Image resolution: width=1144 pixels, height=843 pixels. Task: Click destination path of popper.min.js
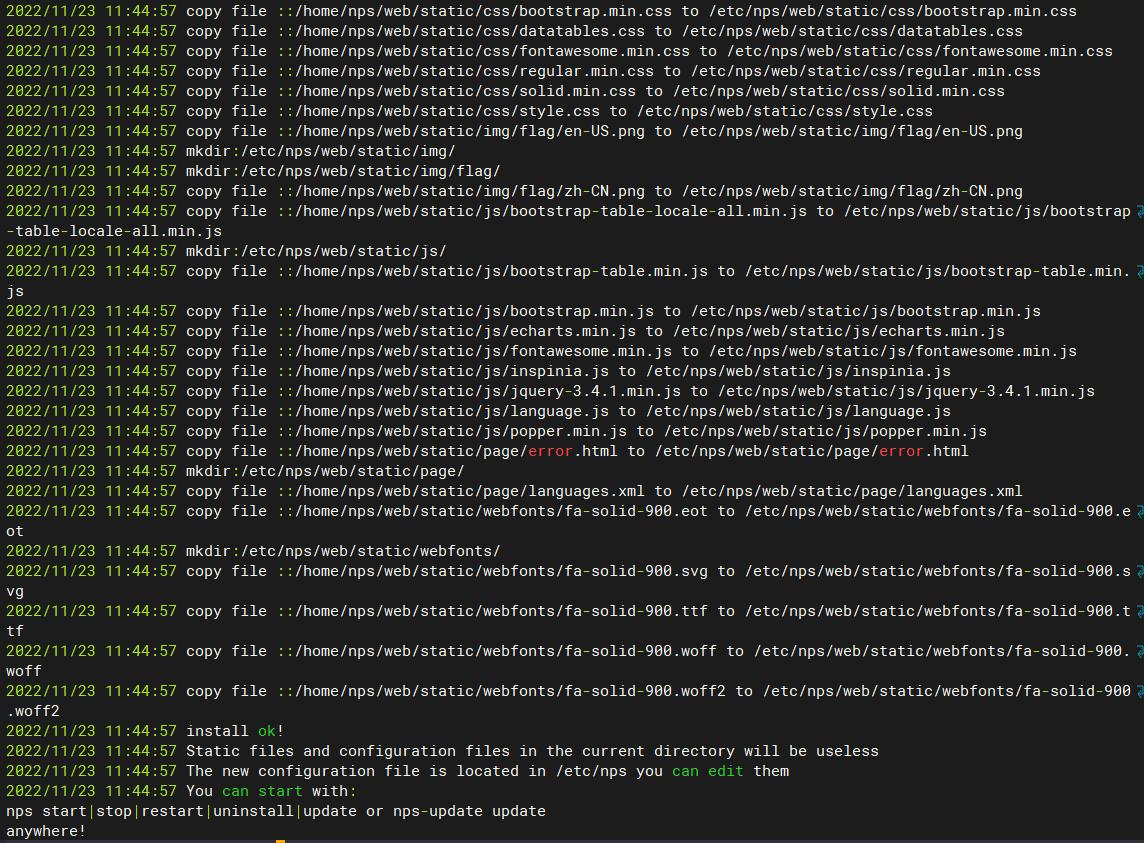click(x=824, y=431)
